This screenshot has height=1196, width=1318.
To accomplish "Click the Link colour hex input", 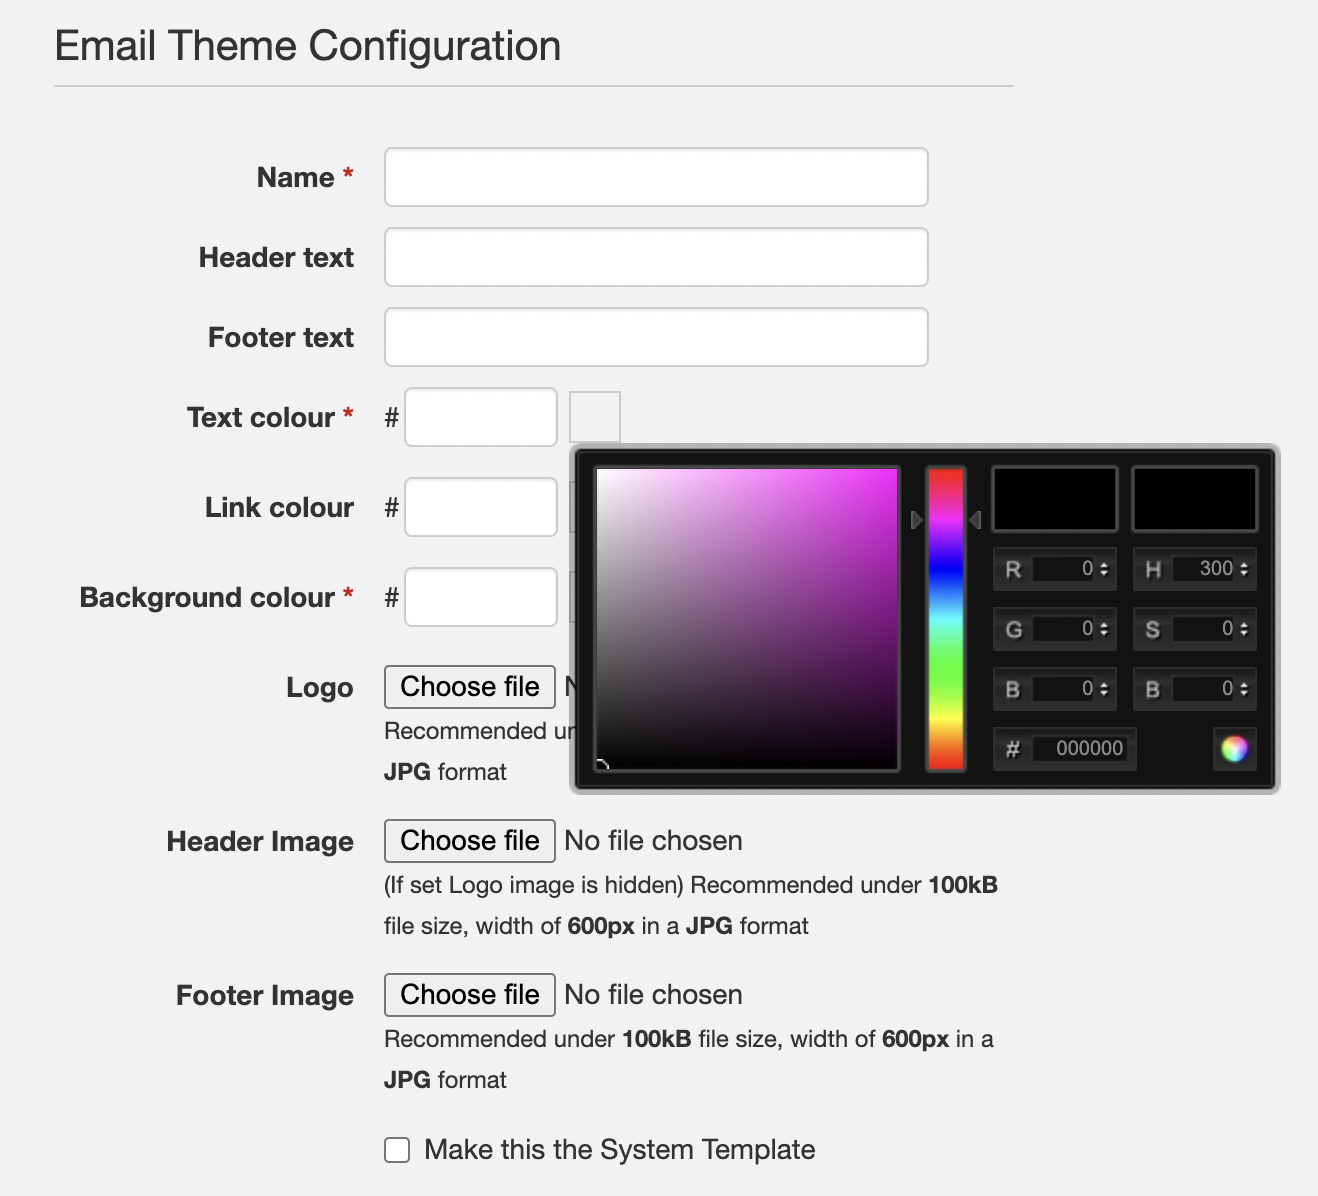I will pyautogui.click(x=481, y=507).
